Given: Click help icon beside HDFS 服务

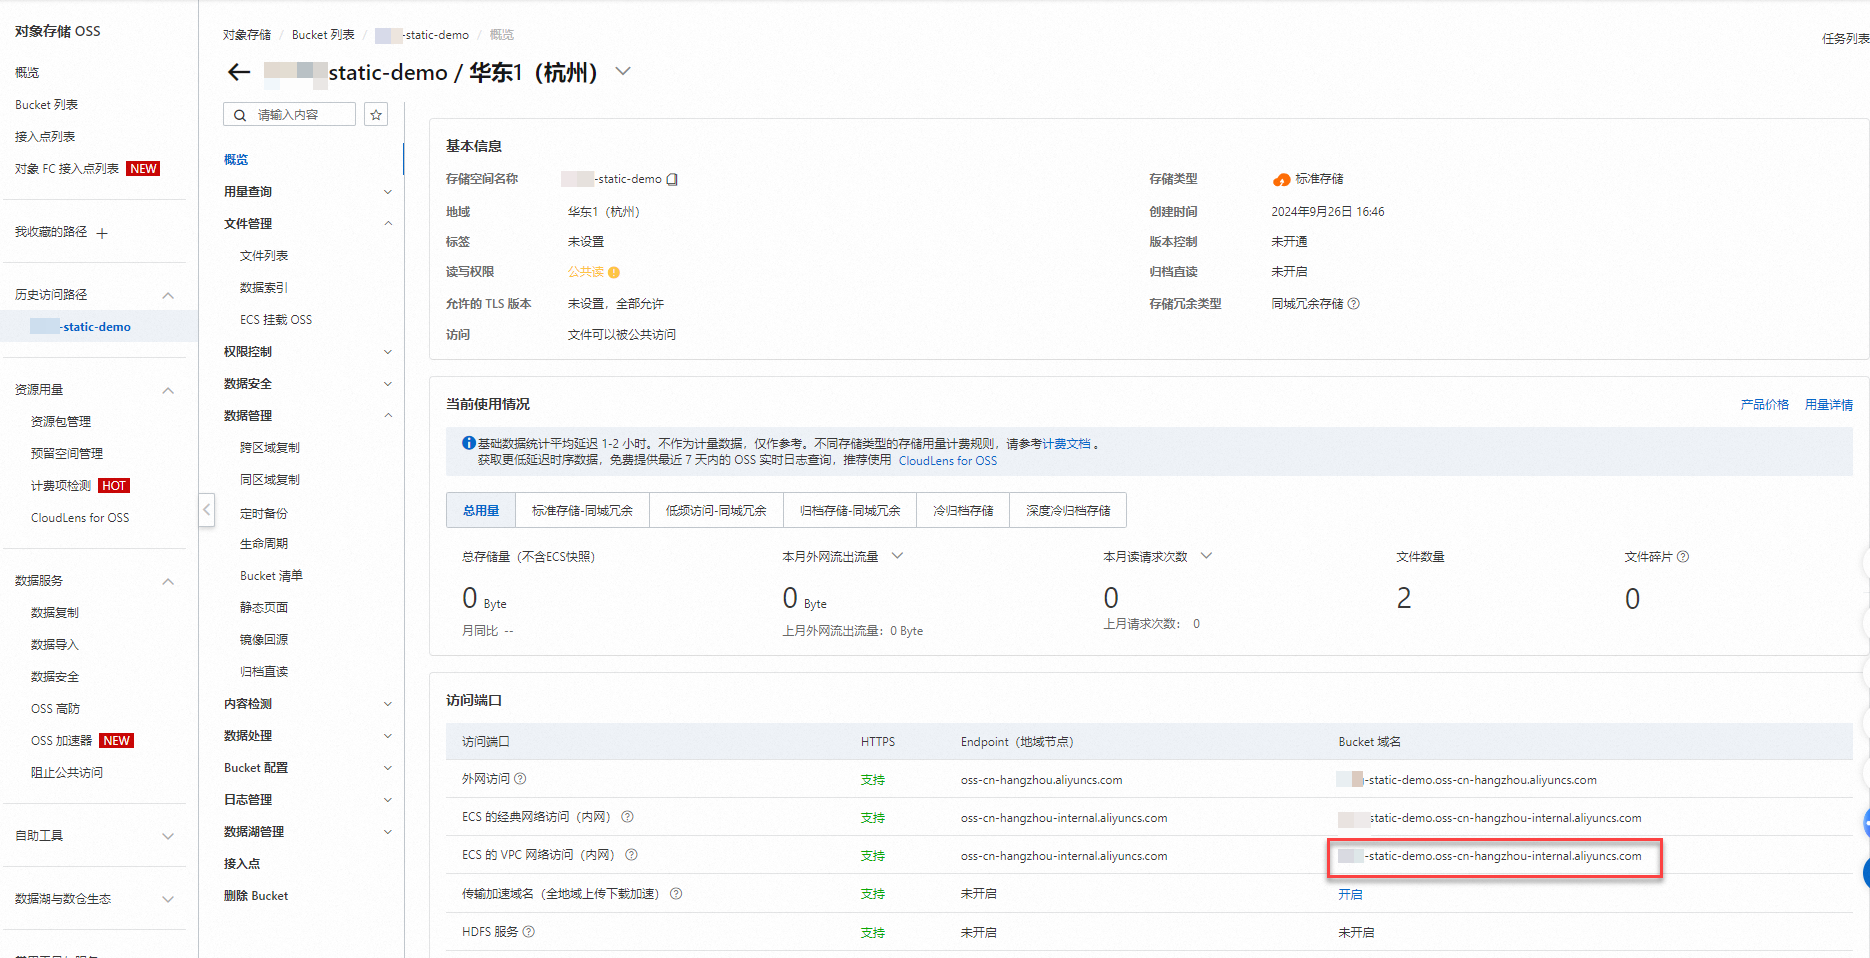Looking at the screenshot, I should [529, 932].
